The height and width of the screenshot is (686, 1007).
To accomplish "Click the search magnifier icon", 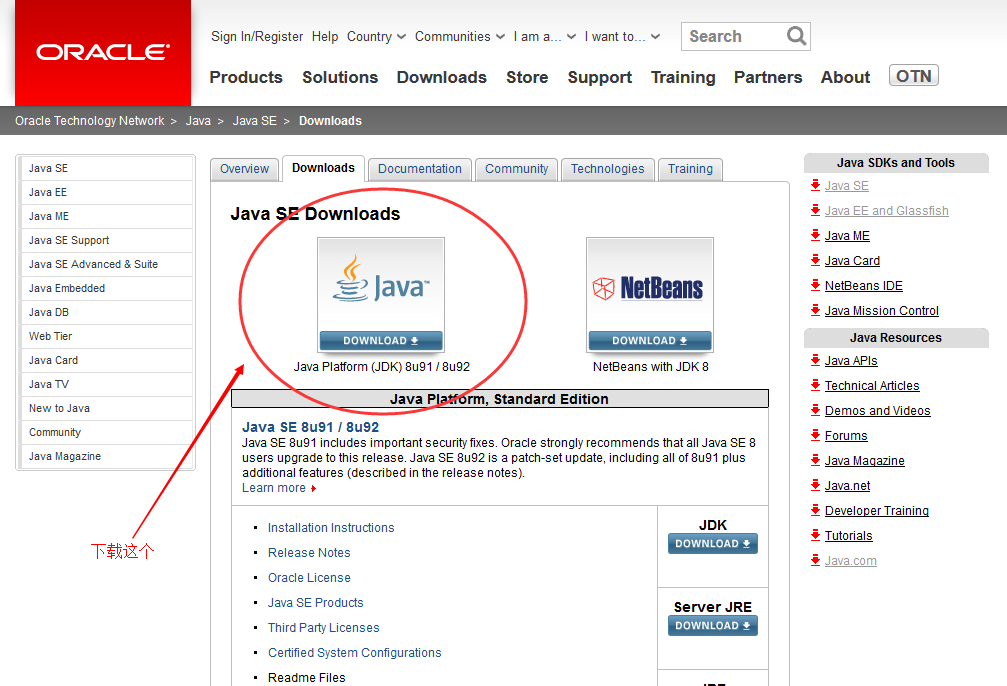I will pos(796,36).
